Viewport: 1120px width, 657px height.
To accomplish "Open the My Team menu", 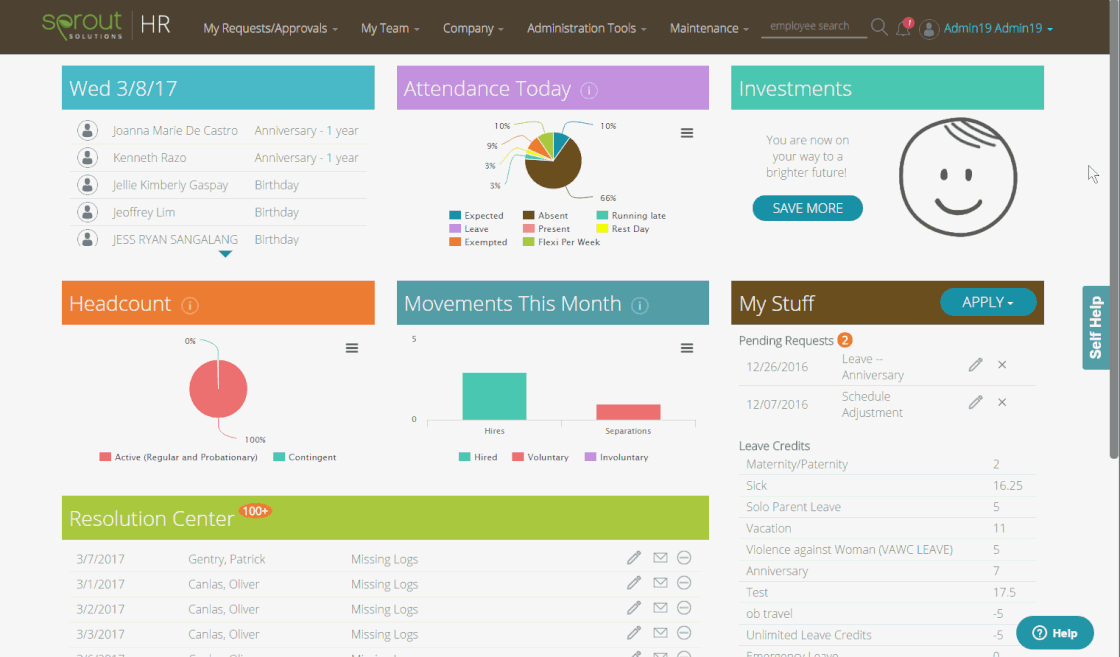I will (389, 27).
